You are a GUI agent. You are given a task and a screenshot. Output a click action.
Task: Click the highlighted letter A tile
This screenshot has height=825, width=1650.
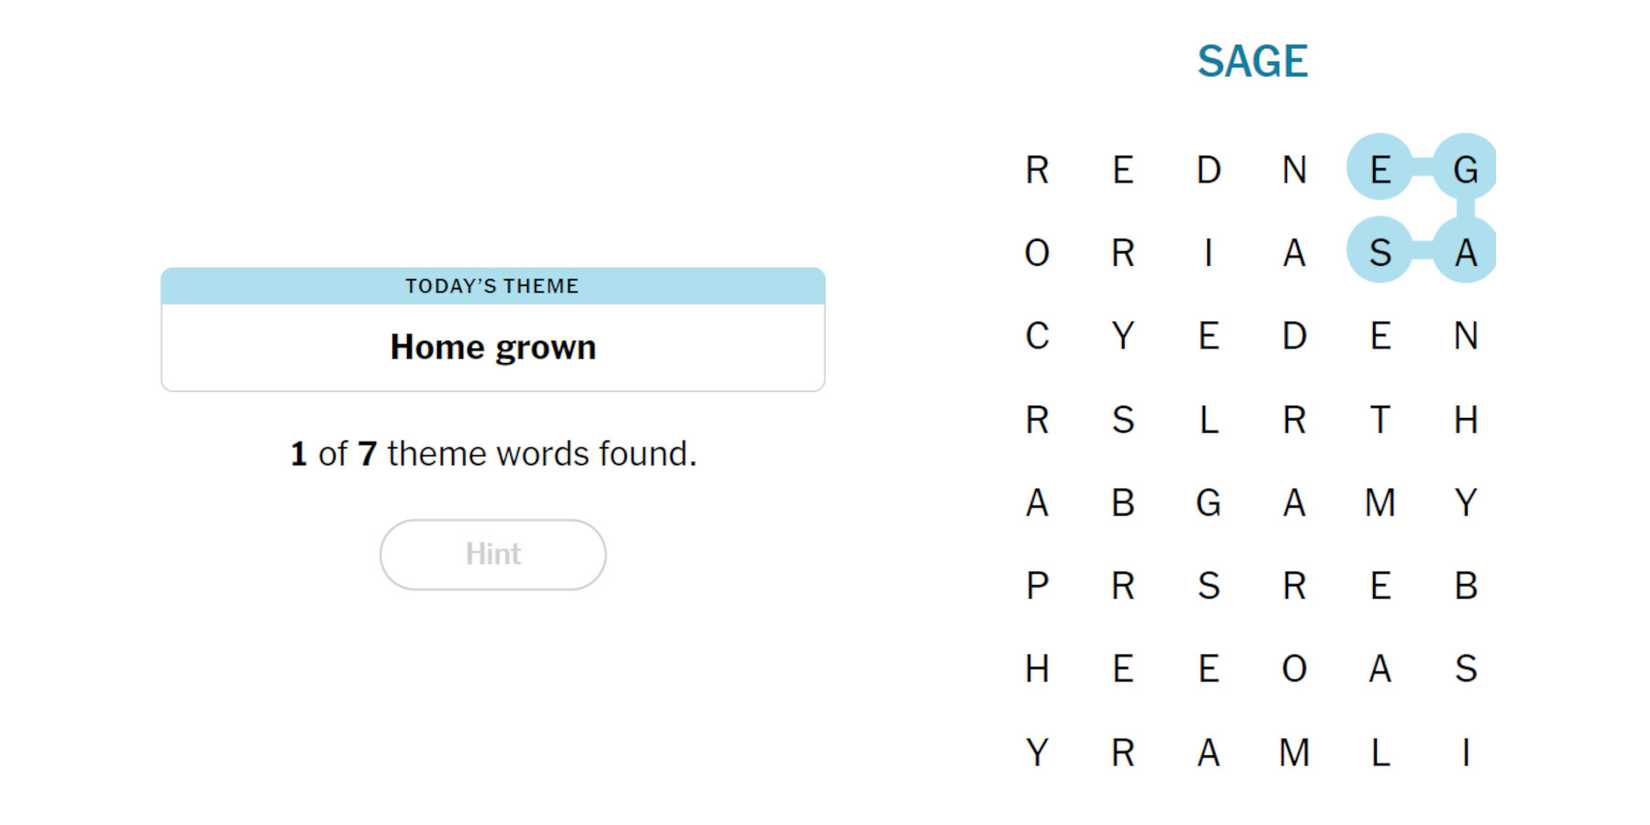1465,252
